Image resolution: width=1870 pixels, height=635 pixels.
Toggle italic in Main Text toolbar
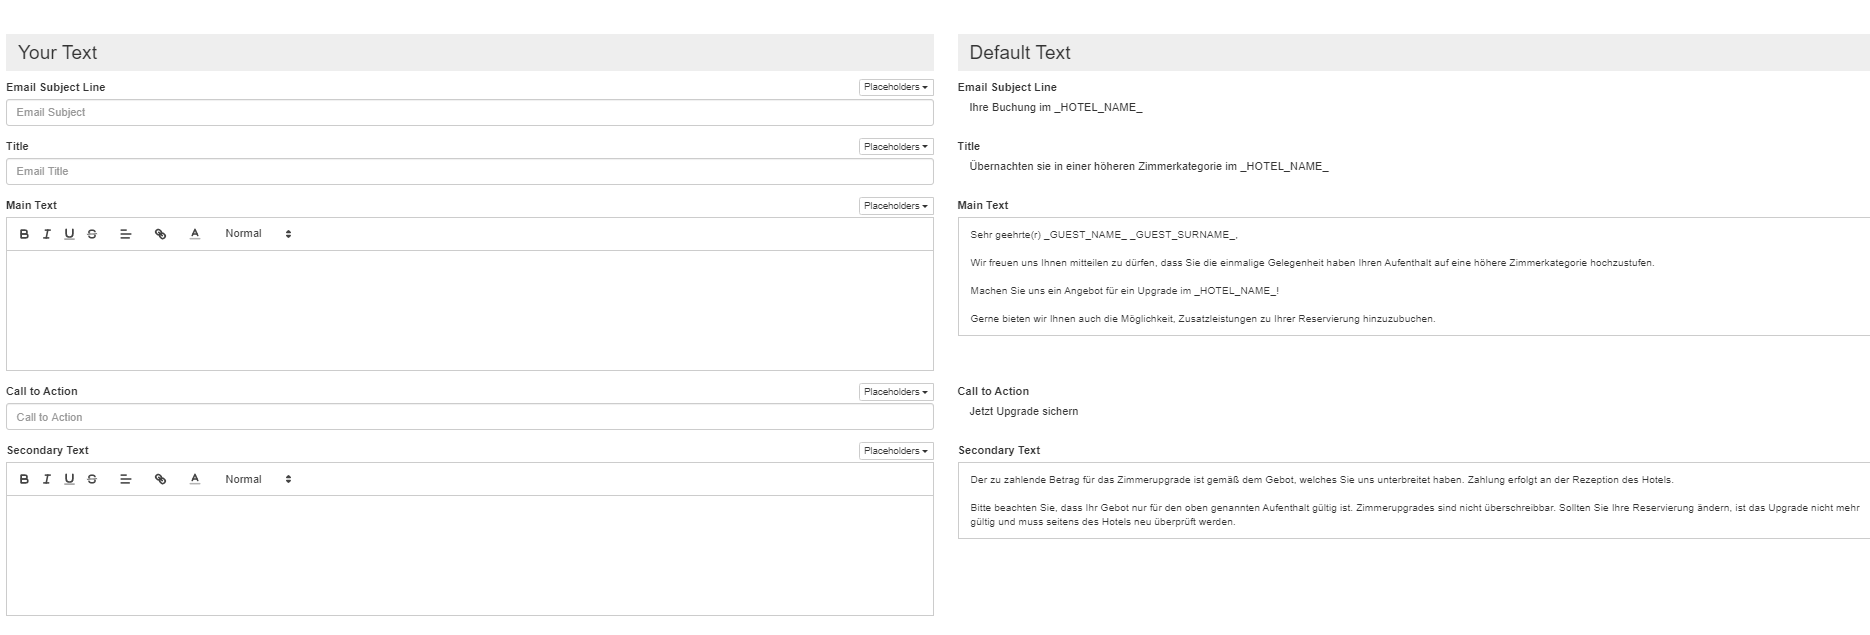tap(46, 234)
